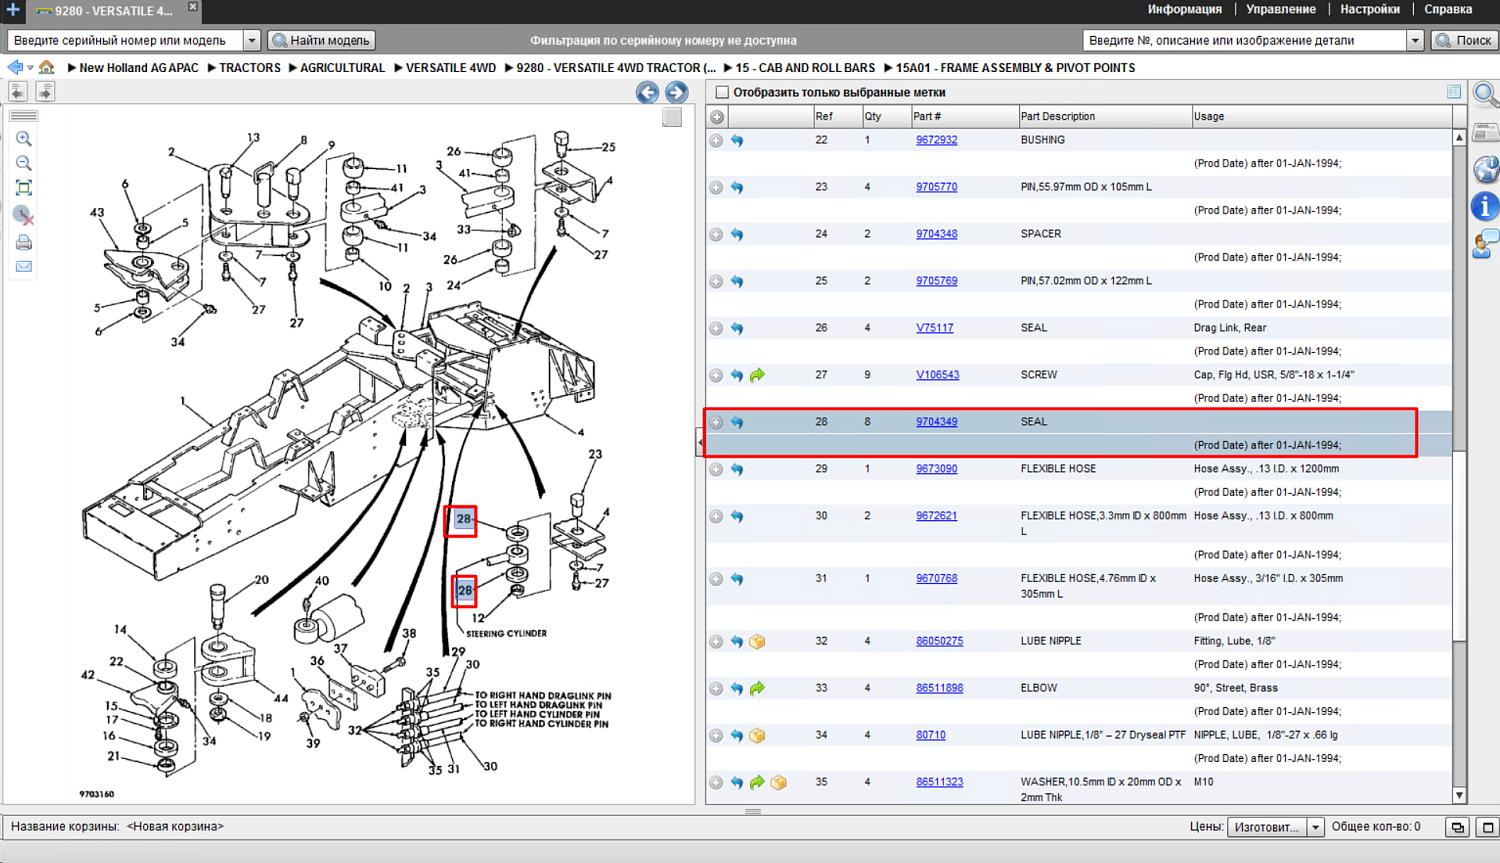
Task: Clear selected callouts on the diagram
Action: (x=24, y=215)
